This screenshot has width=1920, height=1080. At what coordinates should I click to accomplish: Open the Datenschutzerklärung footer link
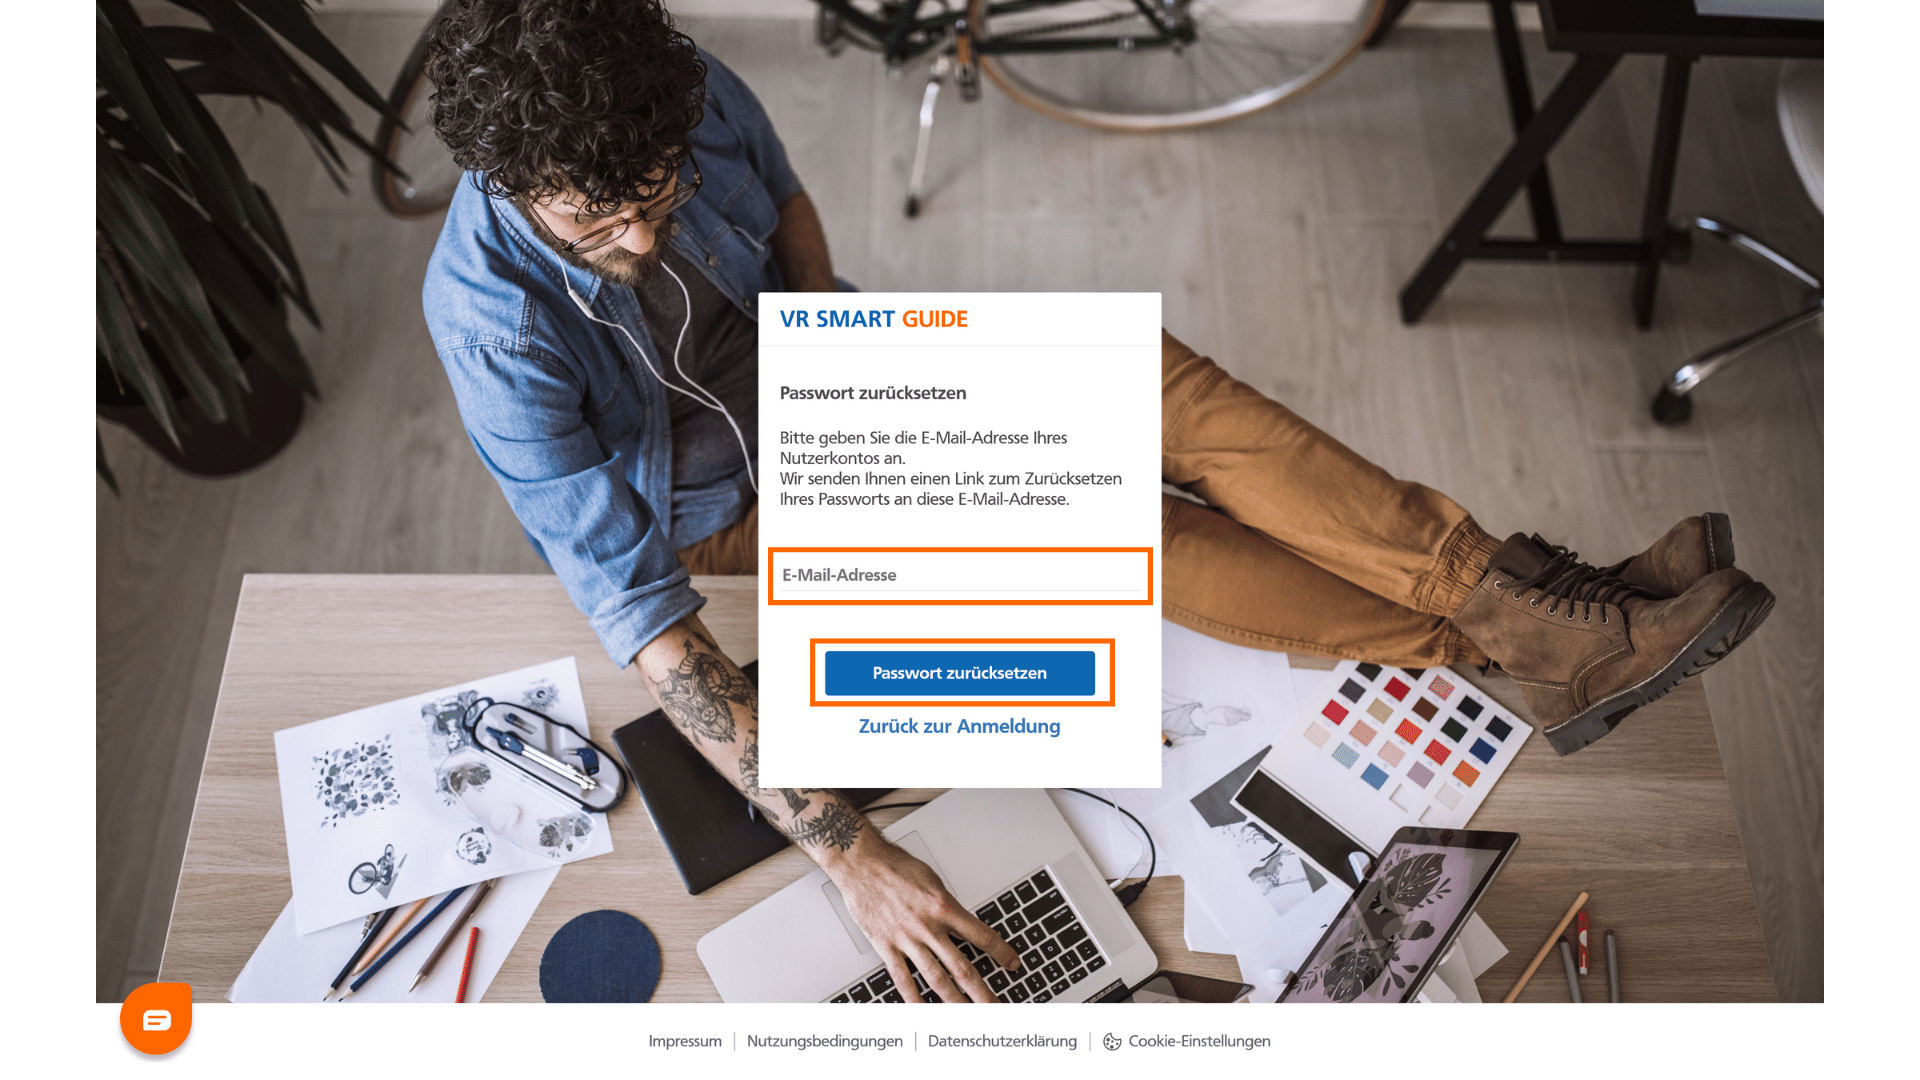coord(1002,1041)
